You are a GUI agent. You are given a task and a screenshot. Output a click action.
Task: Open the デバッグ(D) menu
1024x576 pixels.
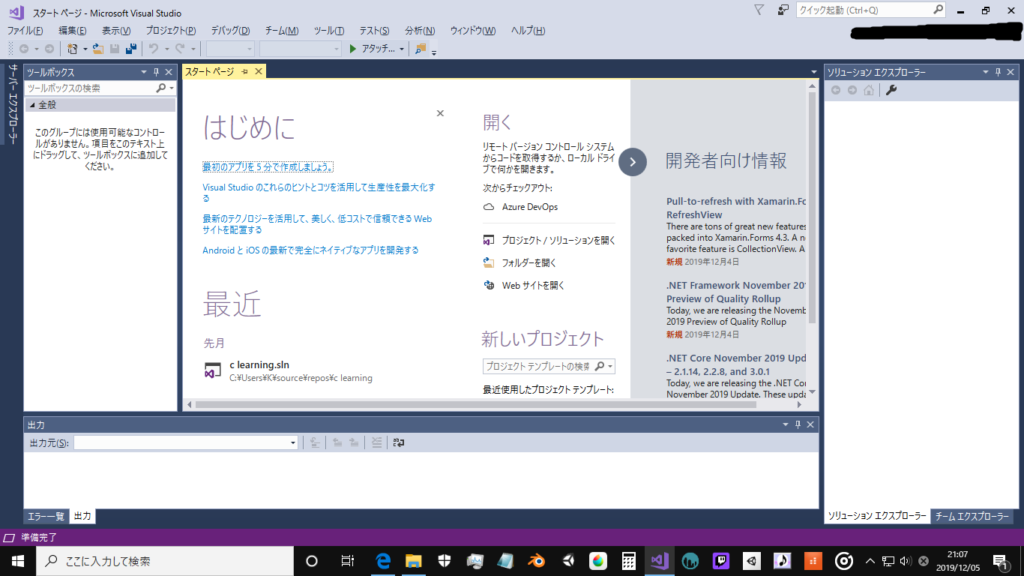tap(230, 31)
